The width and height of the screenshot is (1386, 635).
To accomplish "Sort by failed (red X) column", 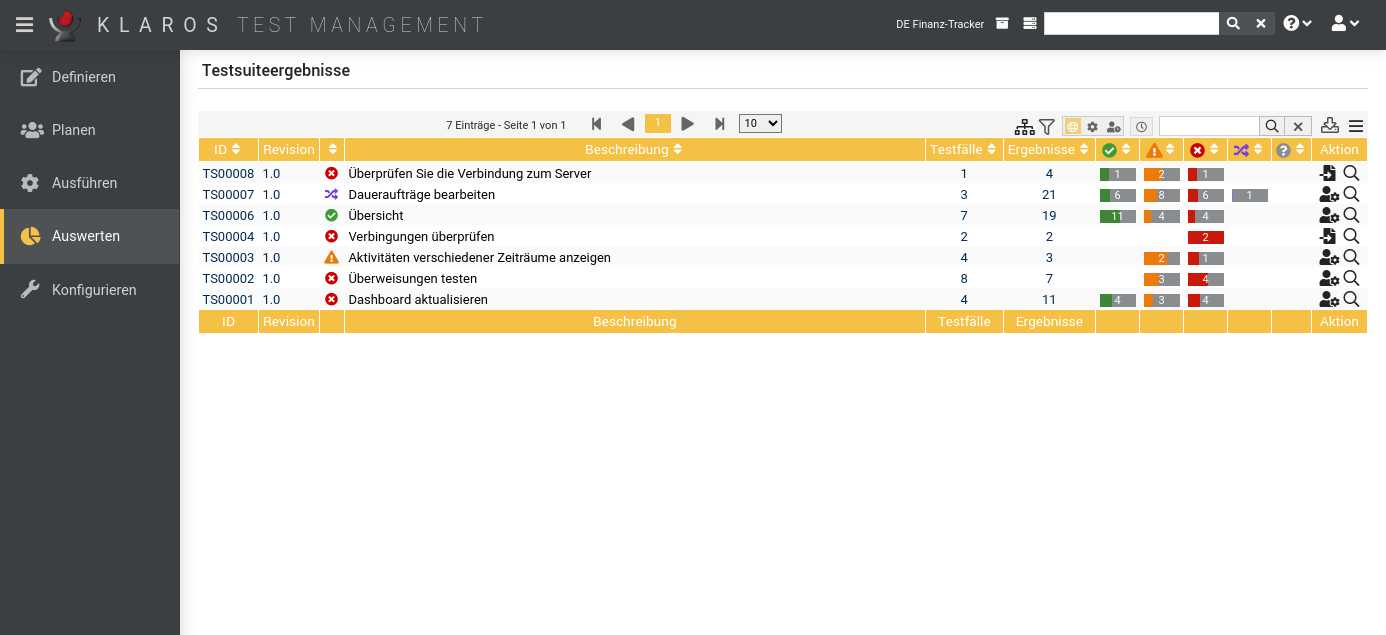I will [x=1205, y=150].
